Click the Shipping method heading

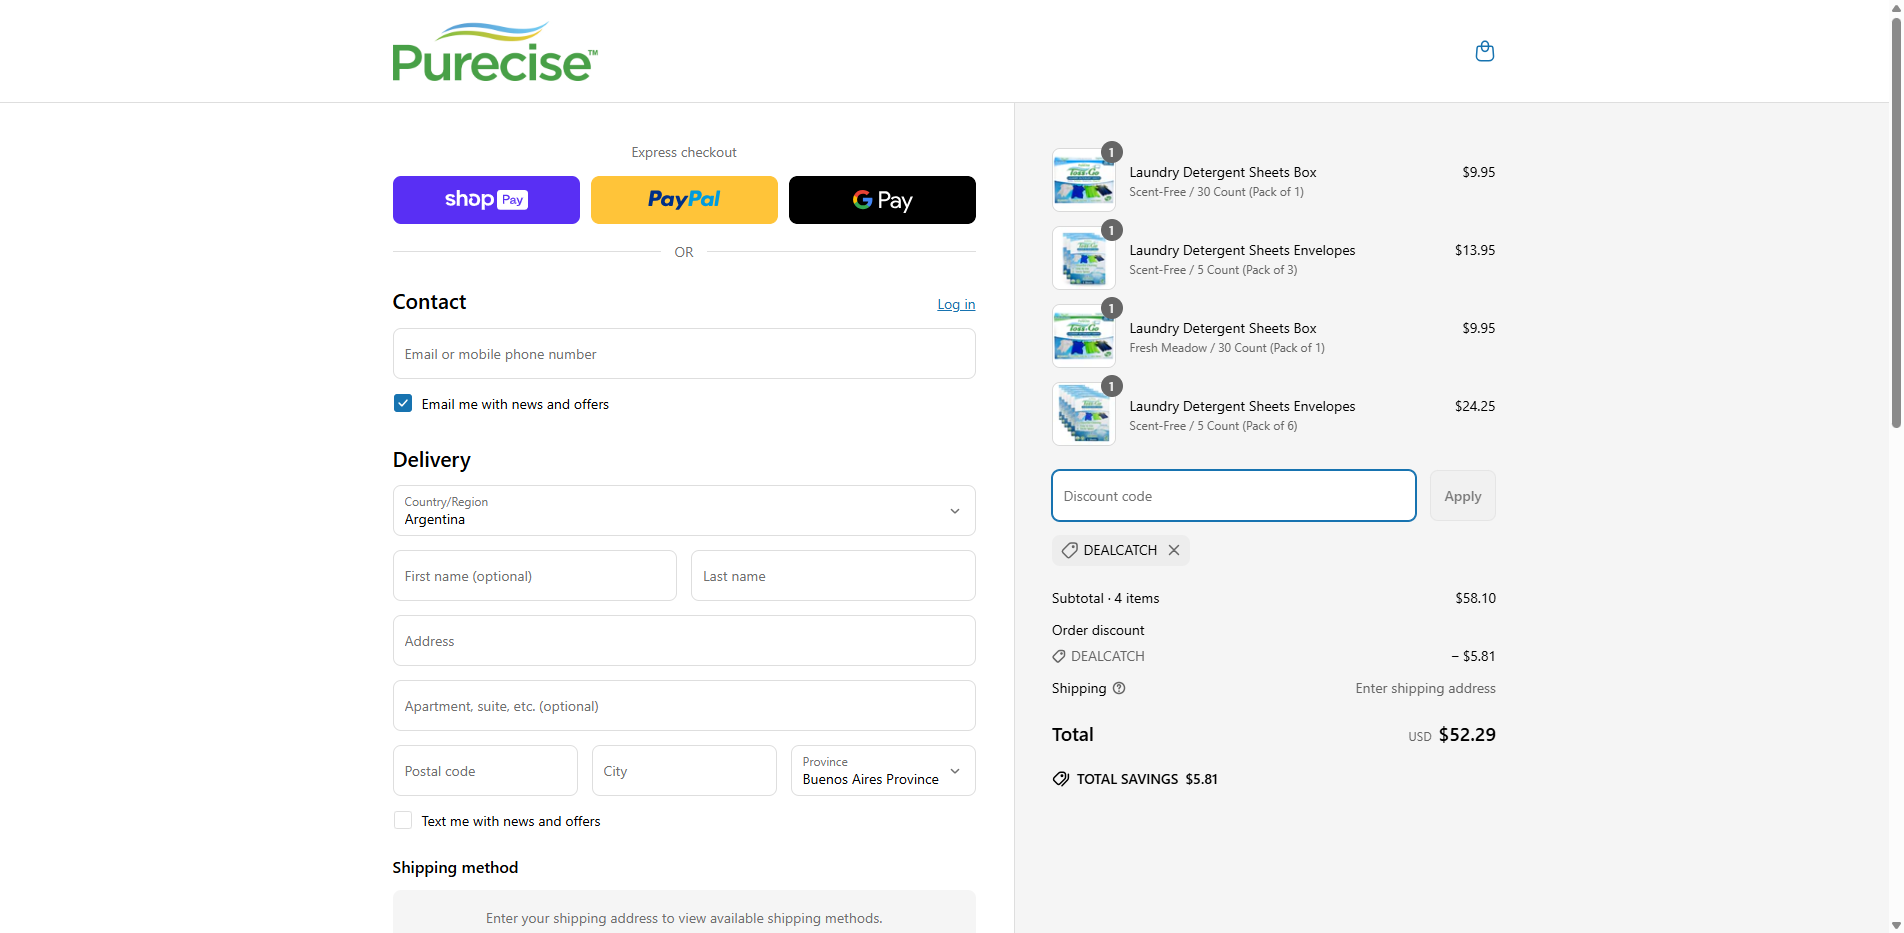tap(455, 868)
